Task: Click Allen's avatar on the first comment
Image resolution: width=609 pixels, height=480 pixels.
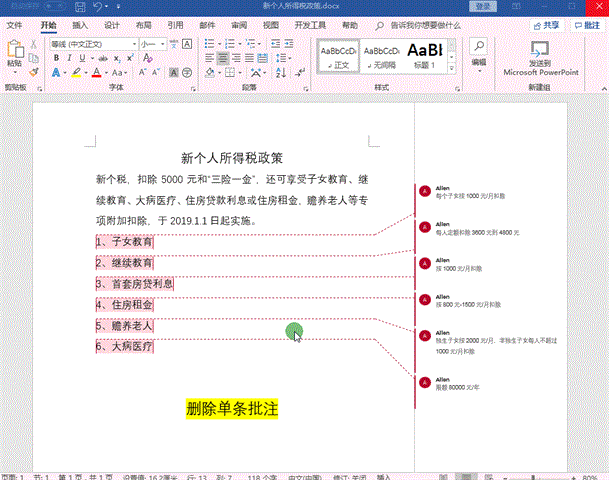Action: coord(425,190)
